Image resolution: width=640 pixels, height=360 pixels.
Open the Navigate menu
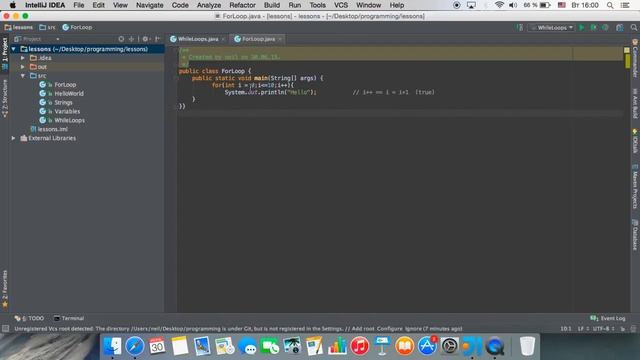[149, 5]
